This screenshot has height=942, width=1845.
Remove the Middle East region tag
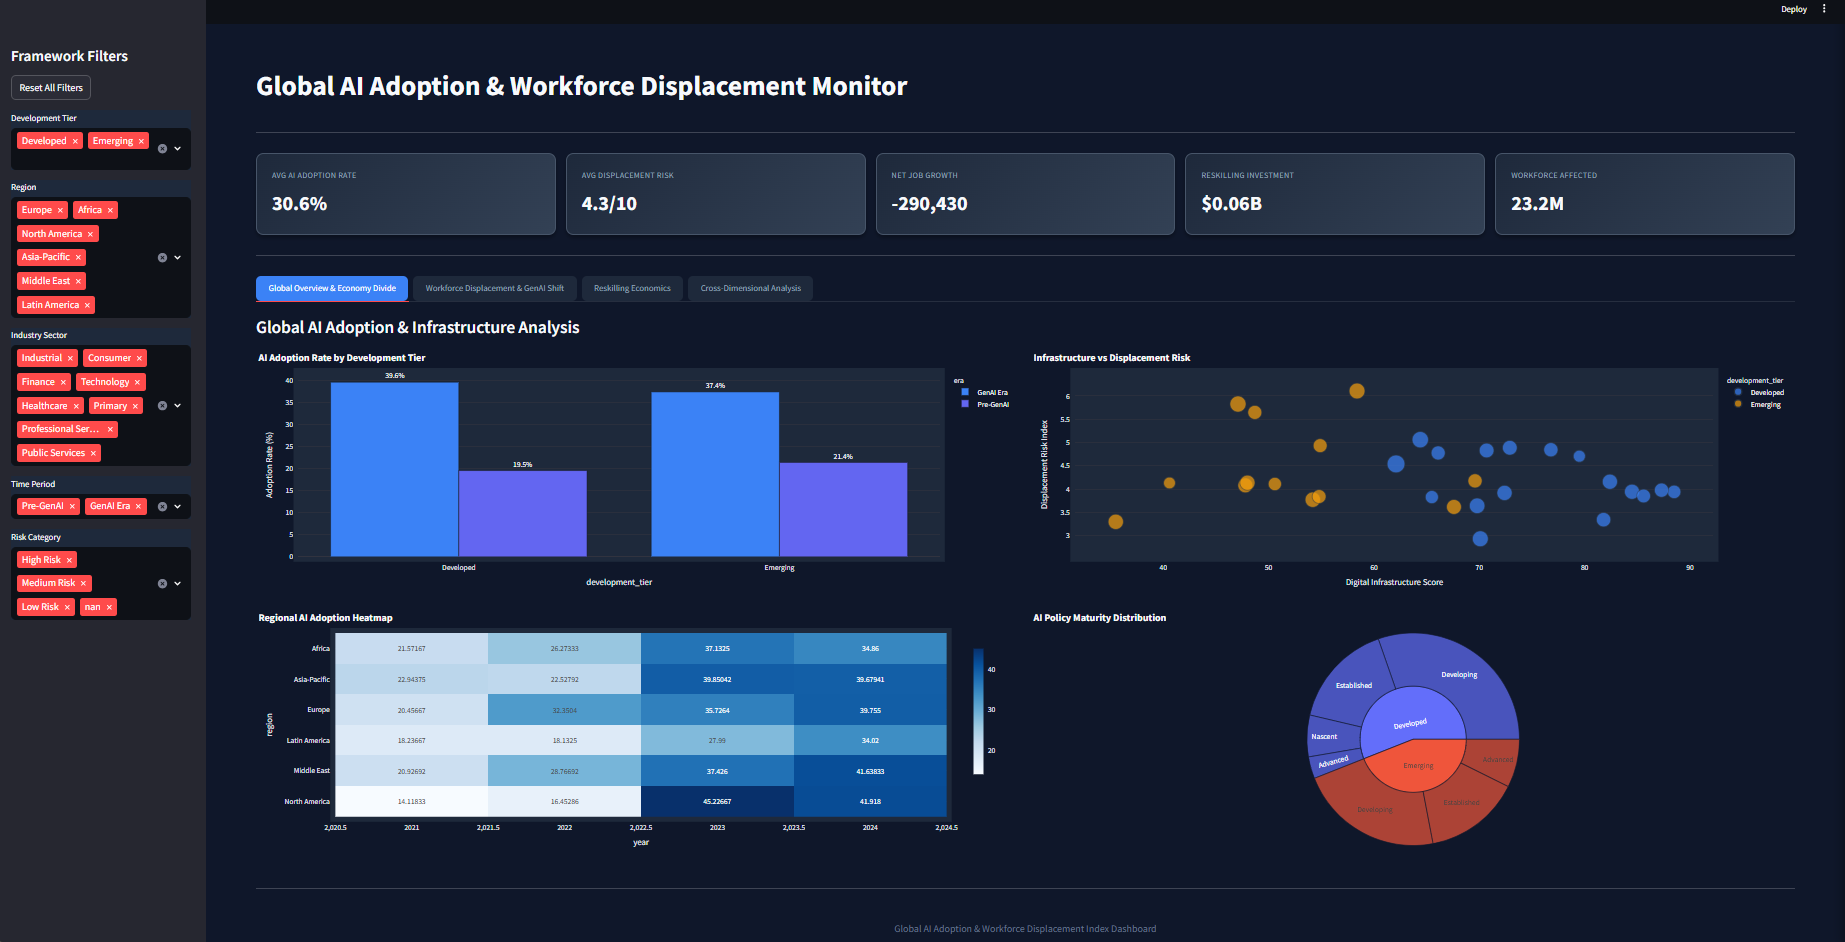[x=78, y=281]
